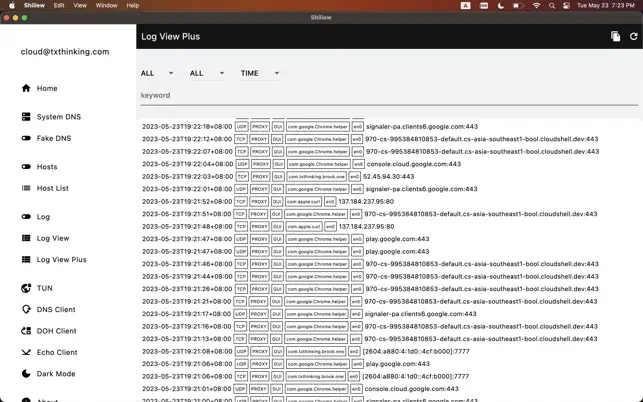Click the keyboard viewer icon in menu bar

click(484, 5)
